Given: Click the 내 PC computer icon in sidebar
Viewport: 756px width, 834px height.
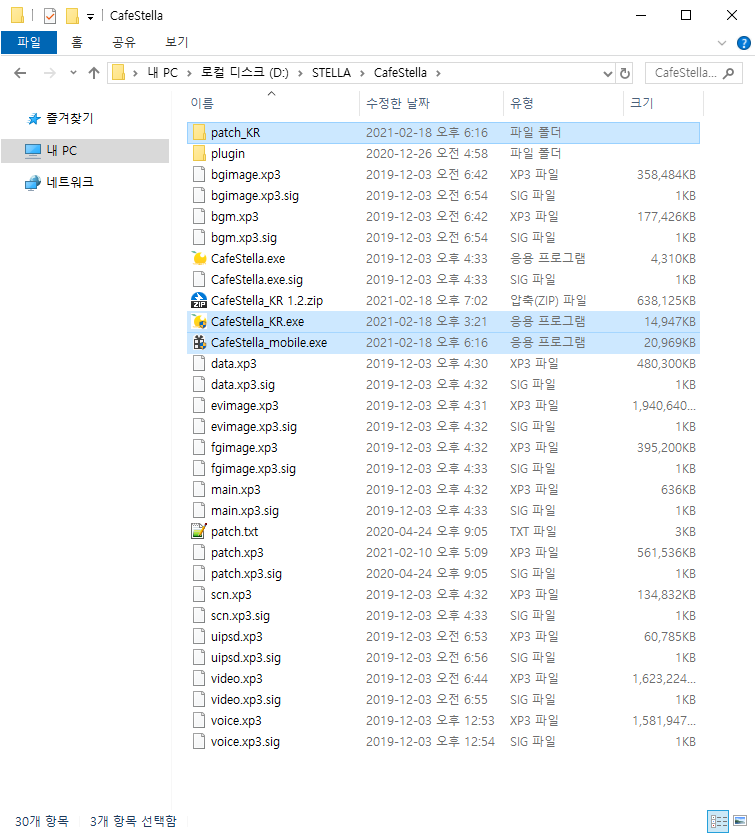Looking at the screenshot, I should coord(33,151).
